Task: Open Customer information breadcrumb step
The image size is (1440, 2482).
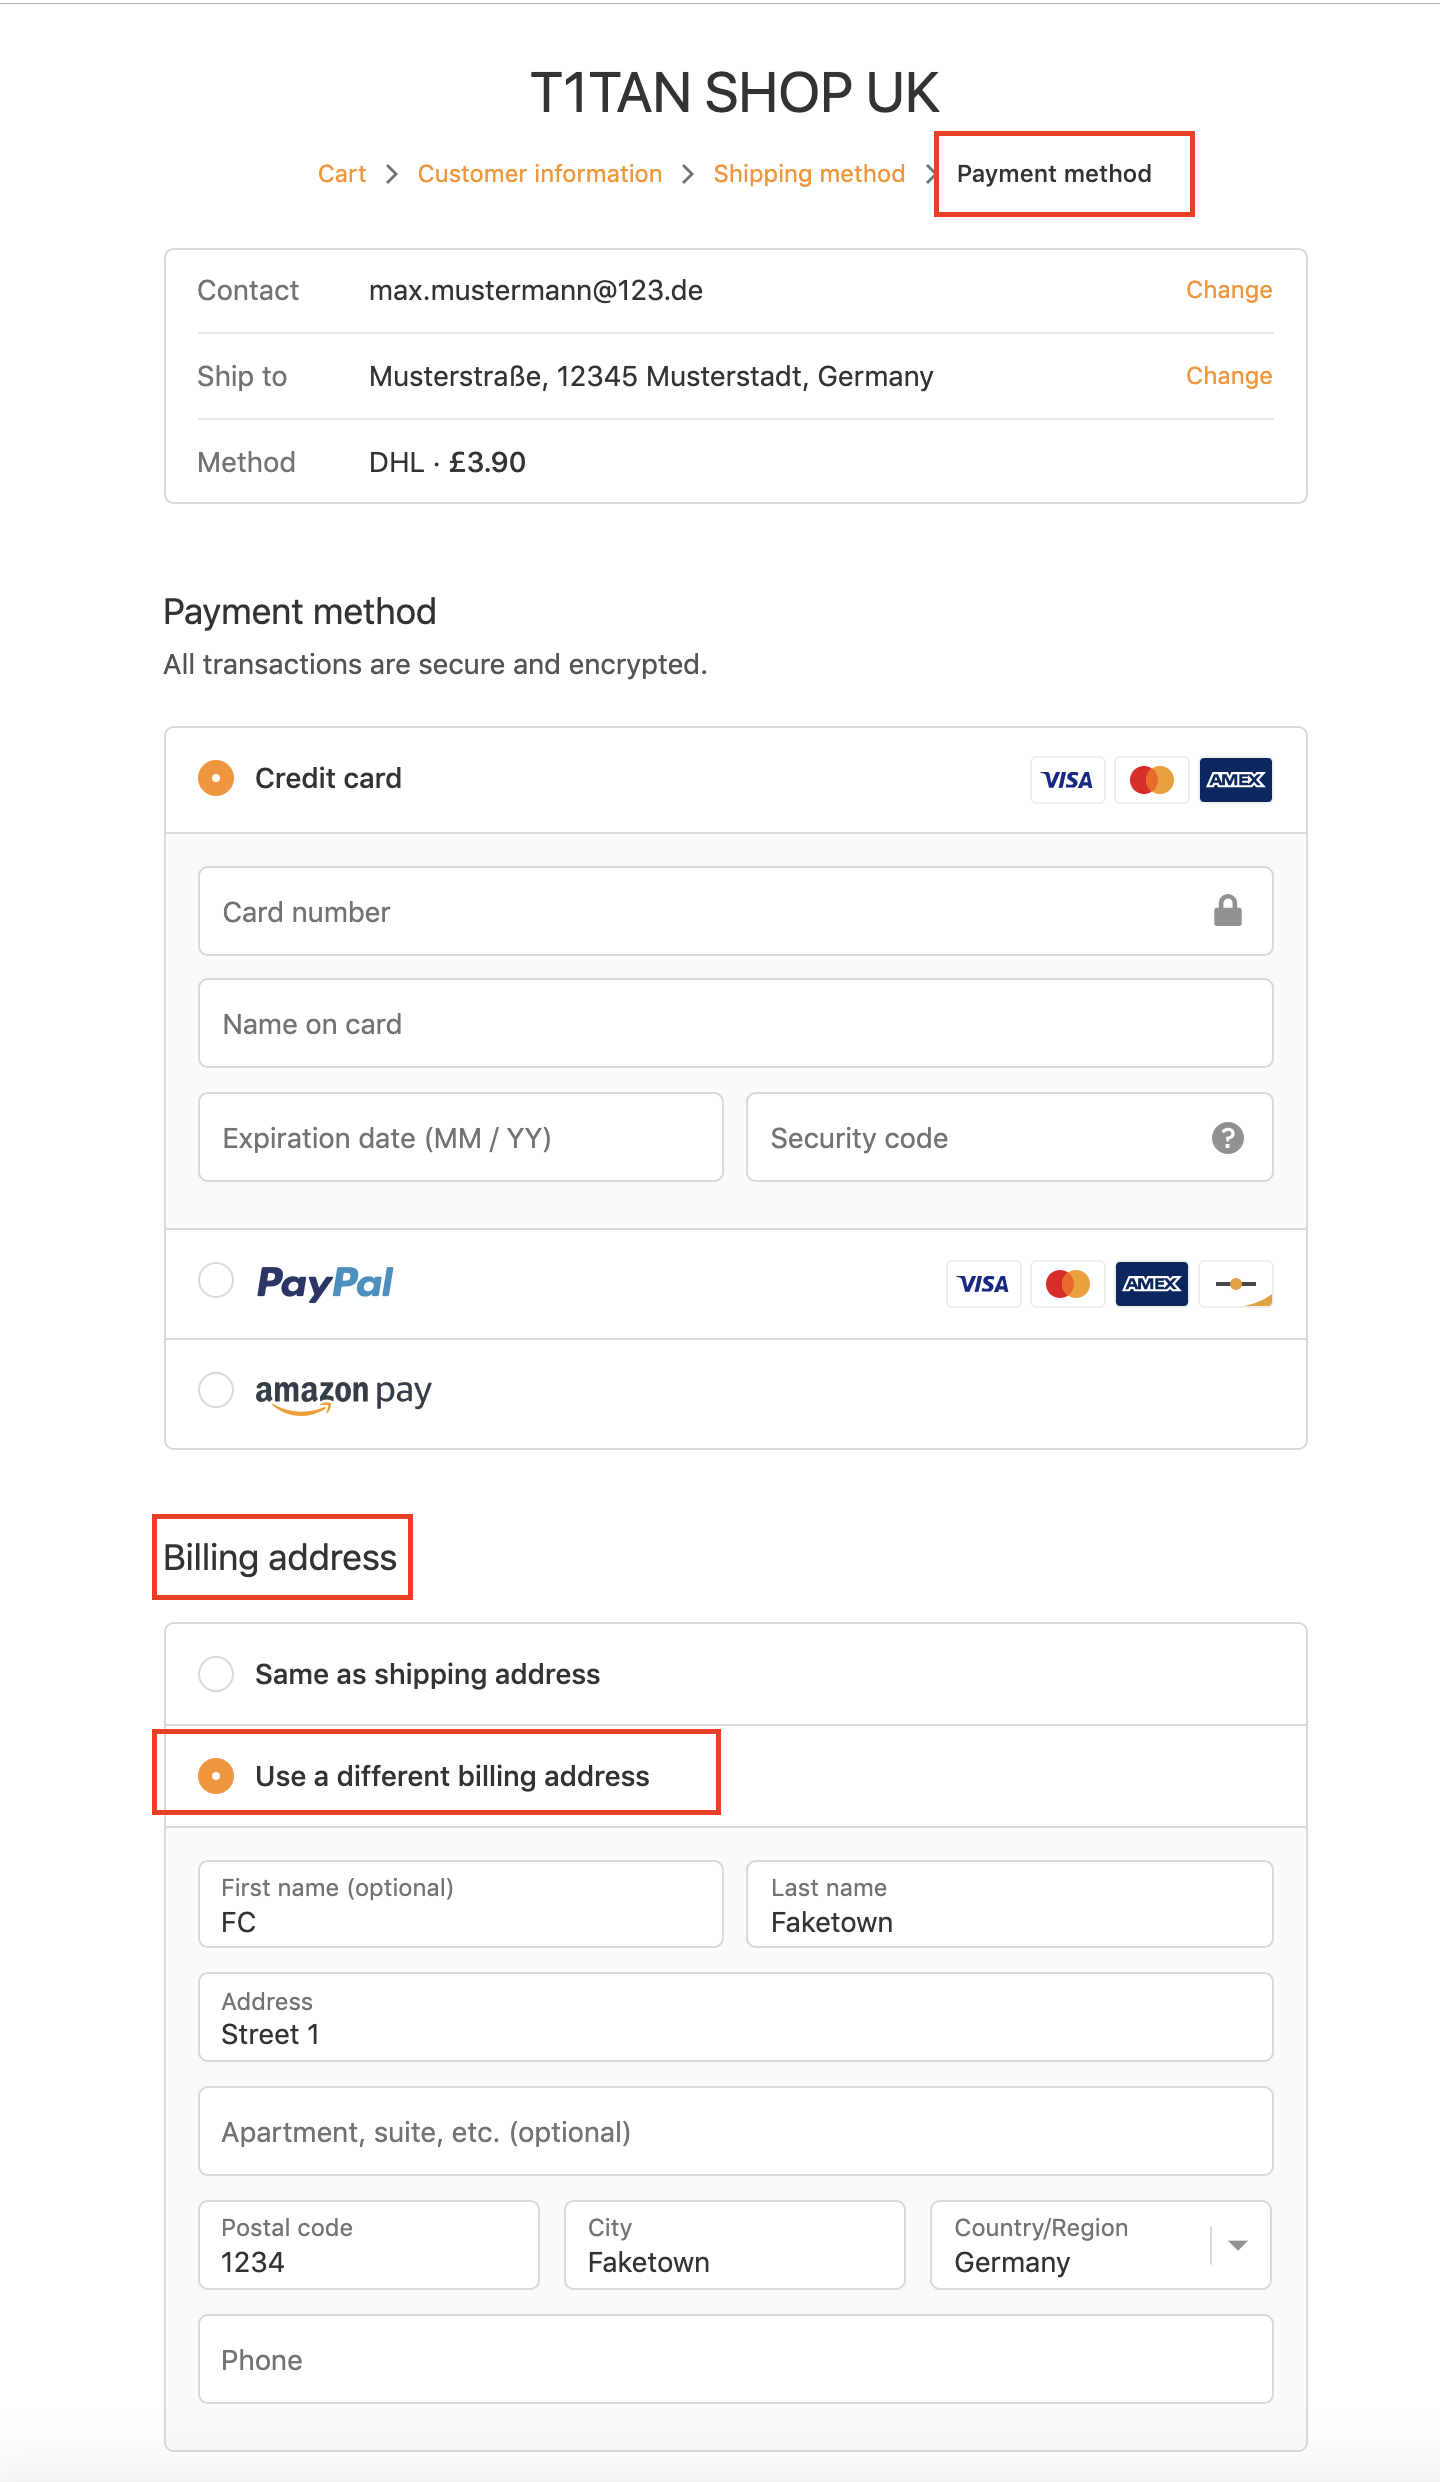Action: pyautogui.click(x=540, y=174)
